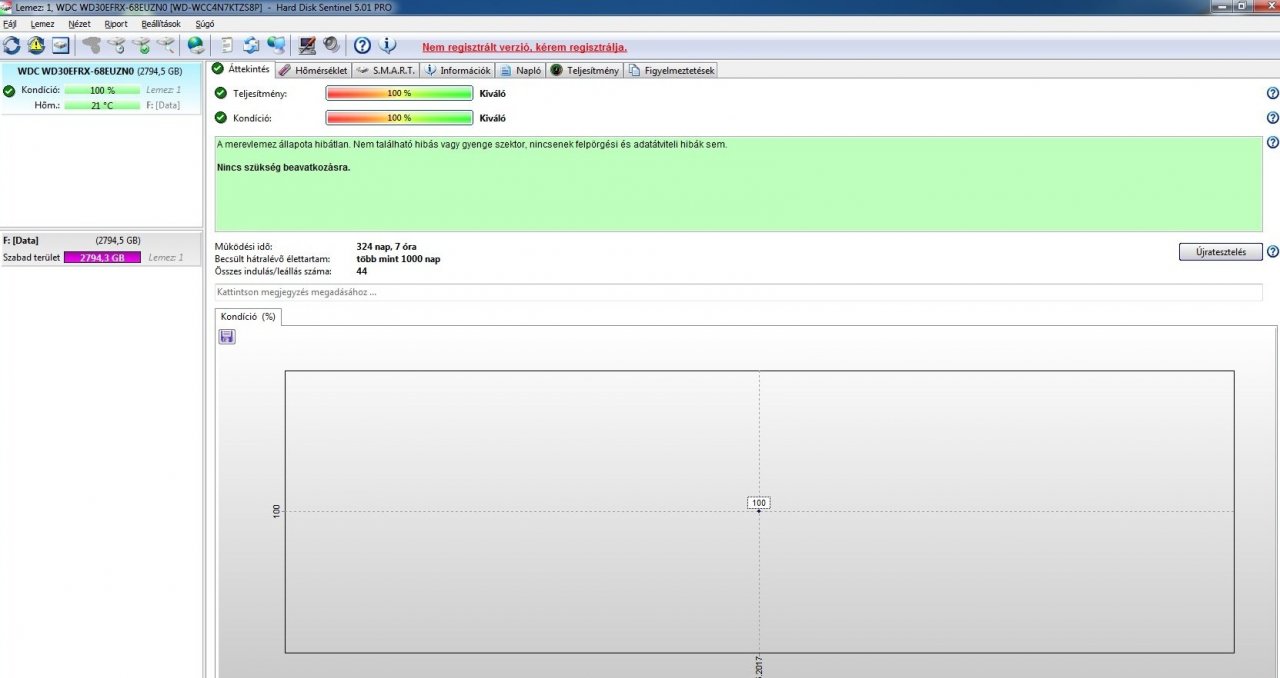Click the magenta 2794,3 GB free space bar

click(x=102, y=257)
